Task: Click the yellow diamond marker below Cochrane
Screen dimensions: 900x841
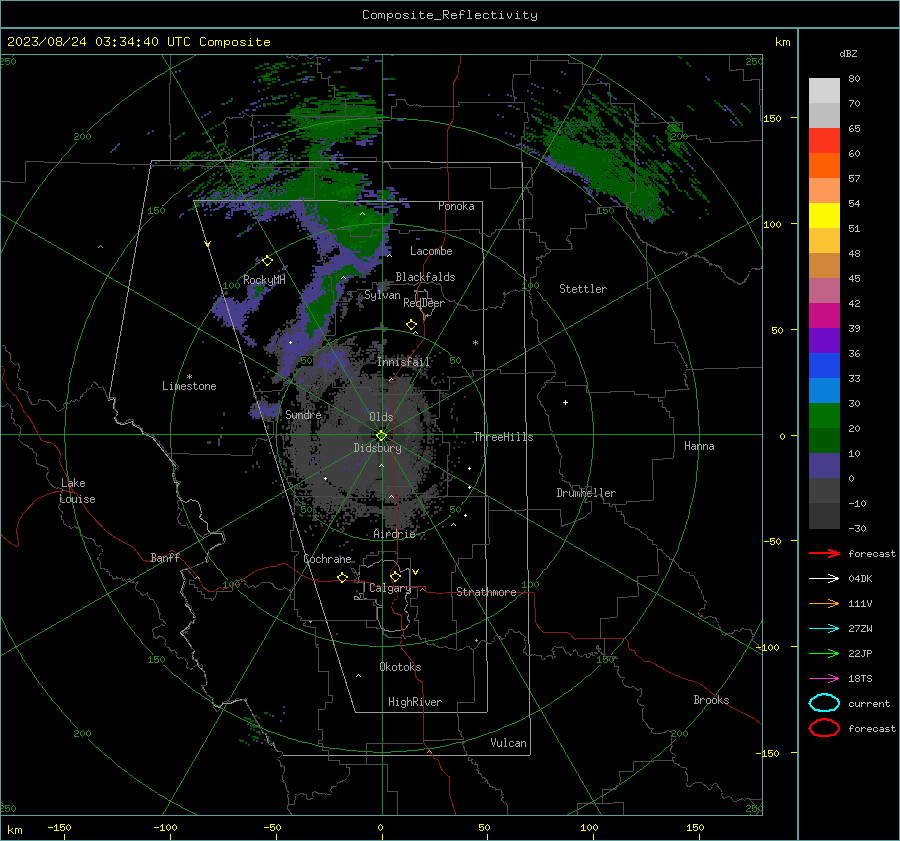Action: click(342, 577)
